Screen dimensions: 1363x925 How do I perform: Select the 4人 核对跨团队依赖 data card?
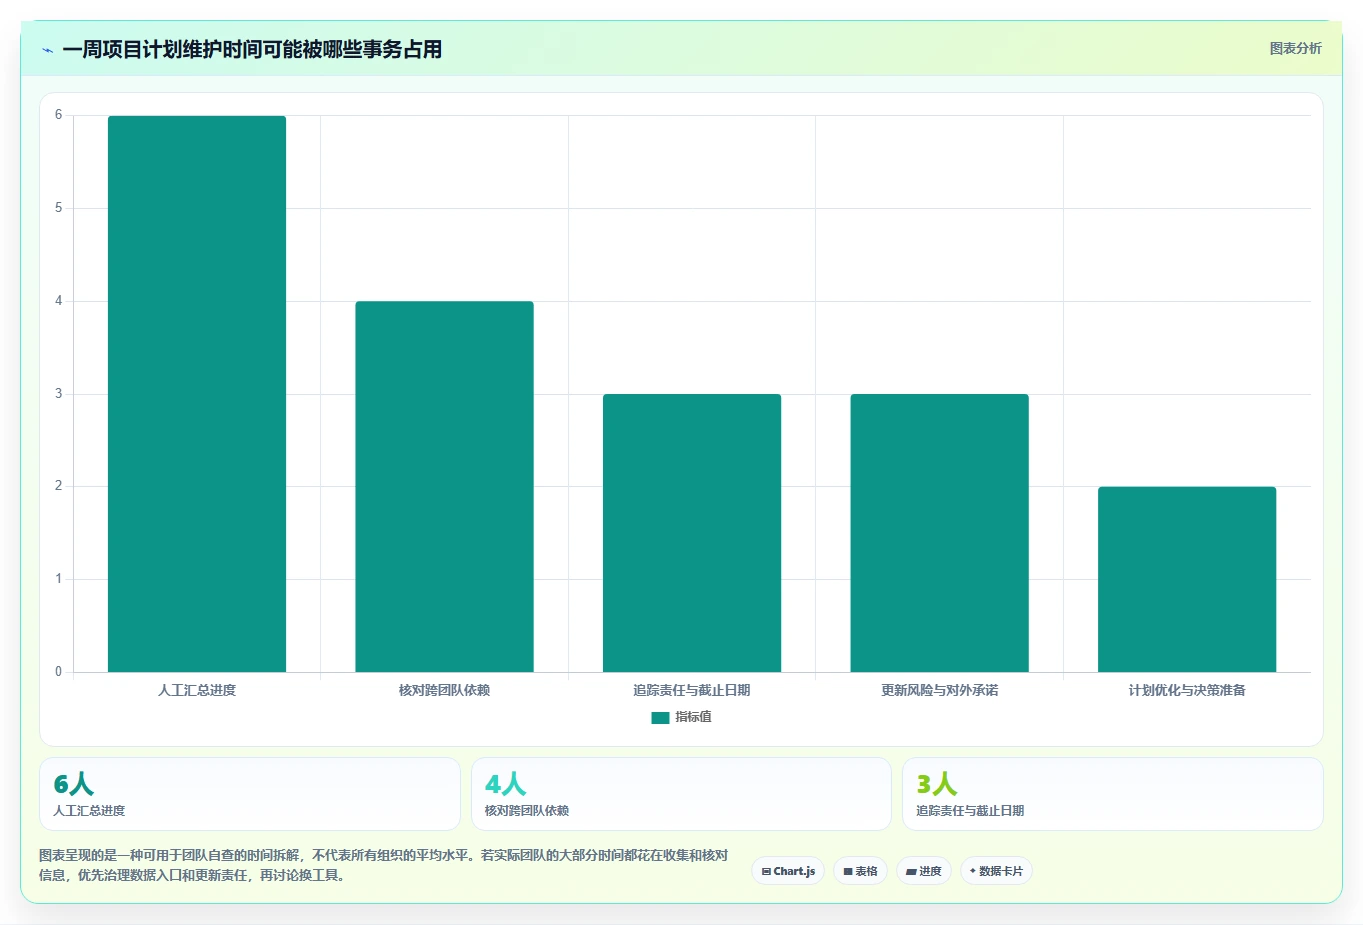681,794
